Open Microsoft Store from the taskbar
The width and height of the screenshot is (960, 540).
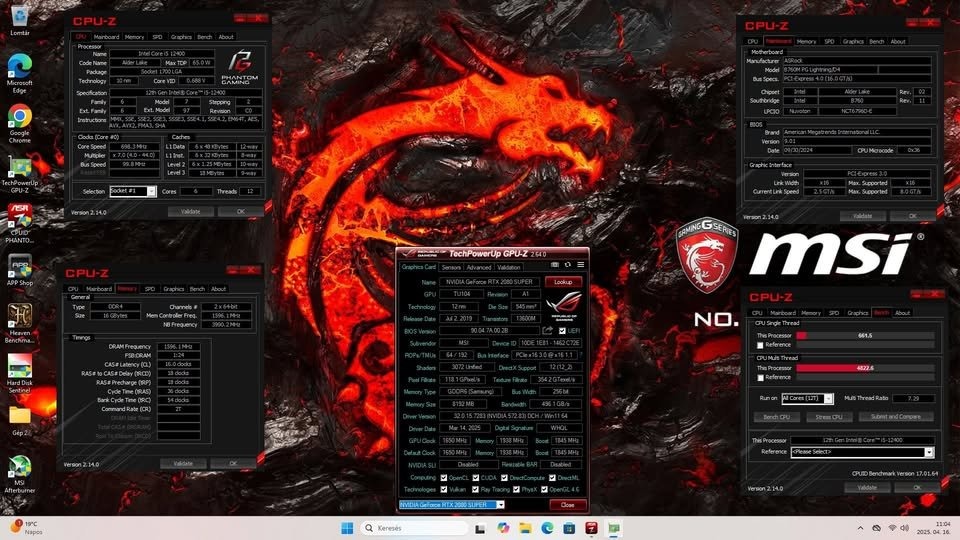(569, 528)
